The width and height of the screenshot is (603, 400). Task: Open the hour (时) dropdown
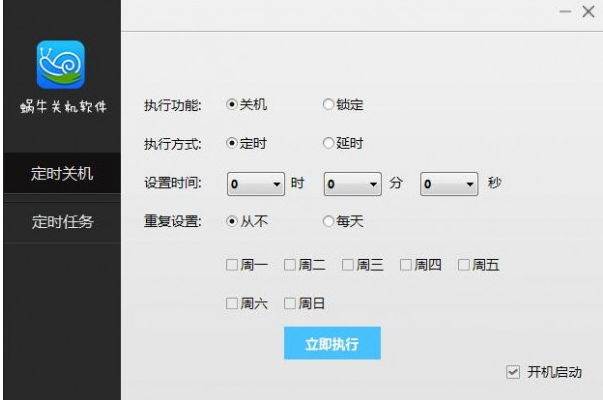pyautogui.click(x=256, y=184)
